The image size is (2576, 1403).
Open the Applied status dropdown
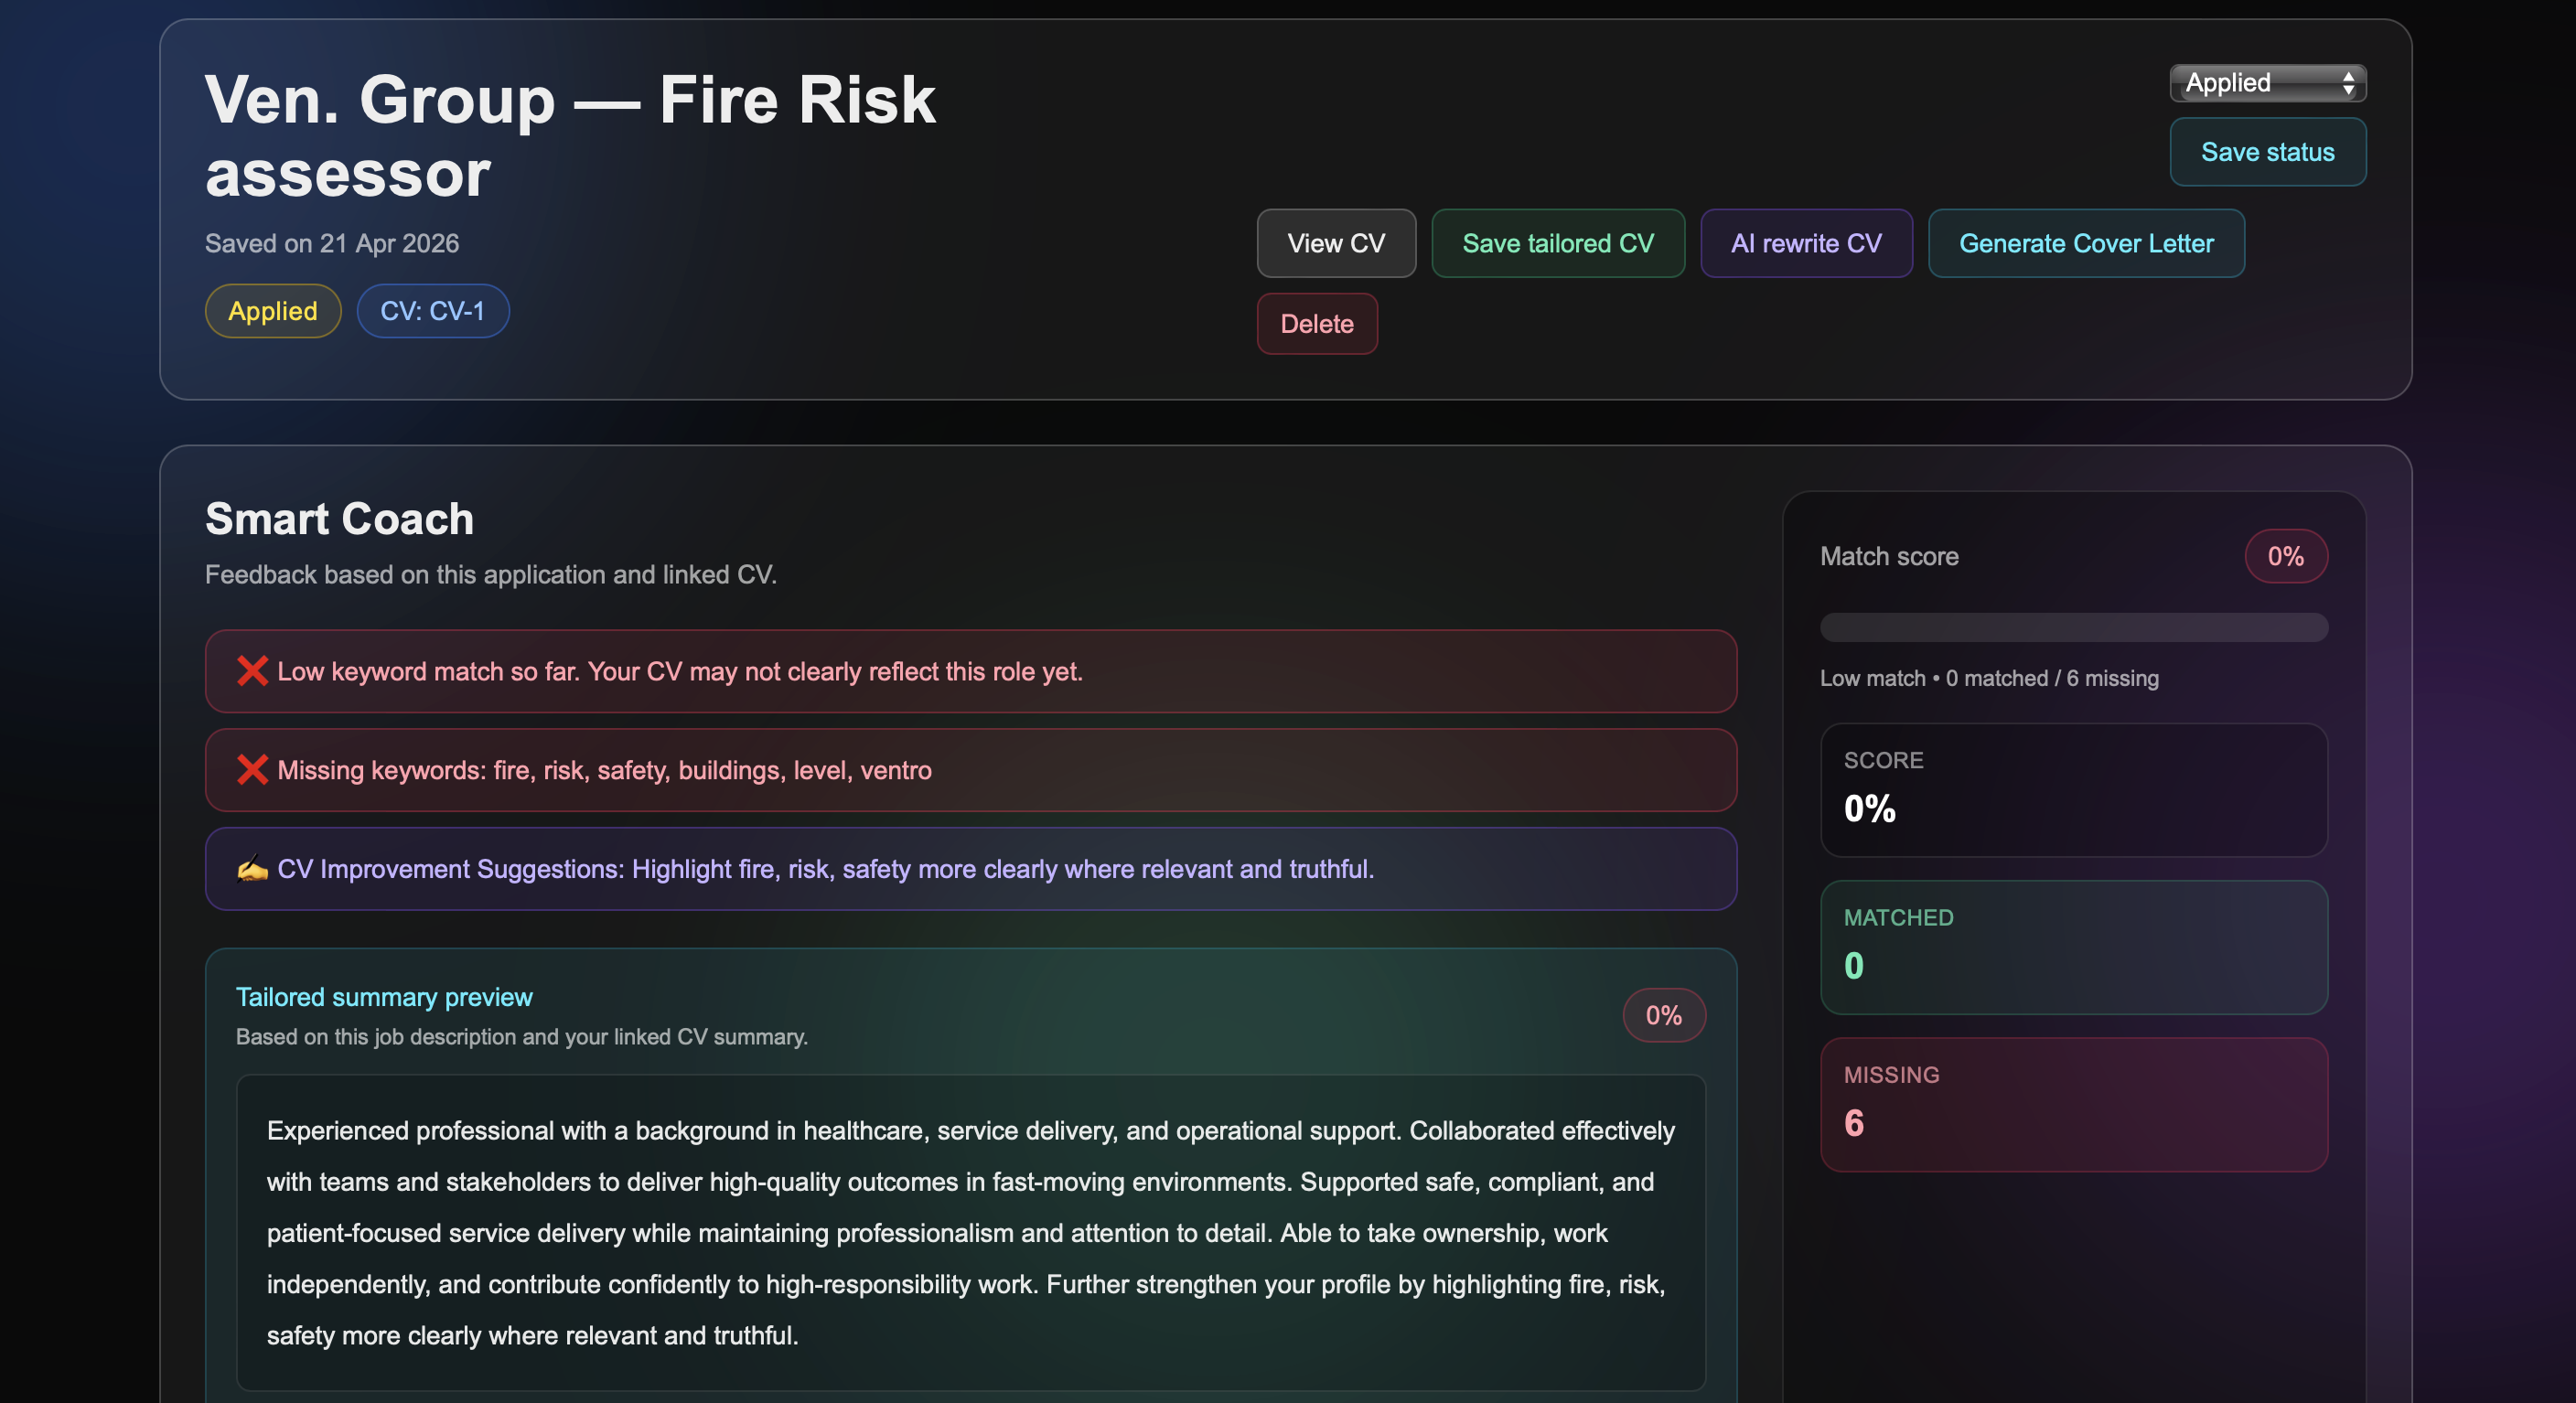(x=2267, y=83)
